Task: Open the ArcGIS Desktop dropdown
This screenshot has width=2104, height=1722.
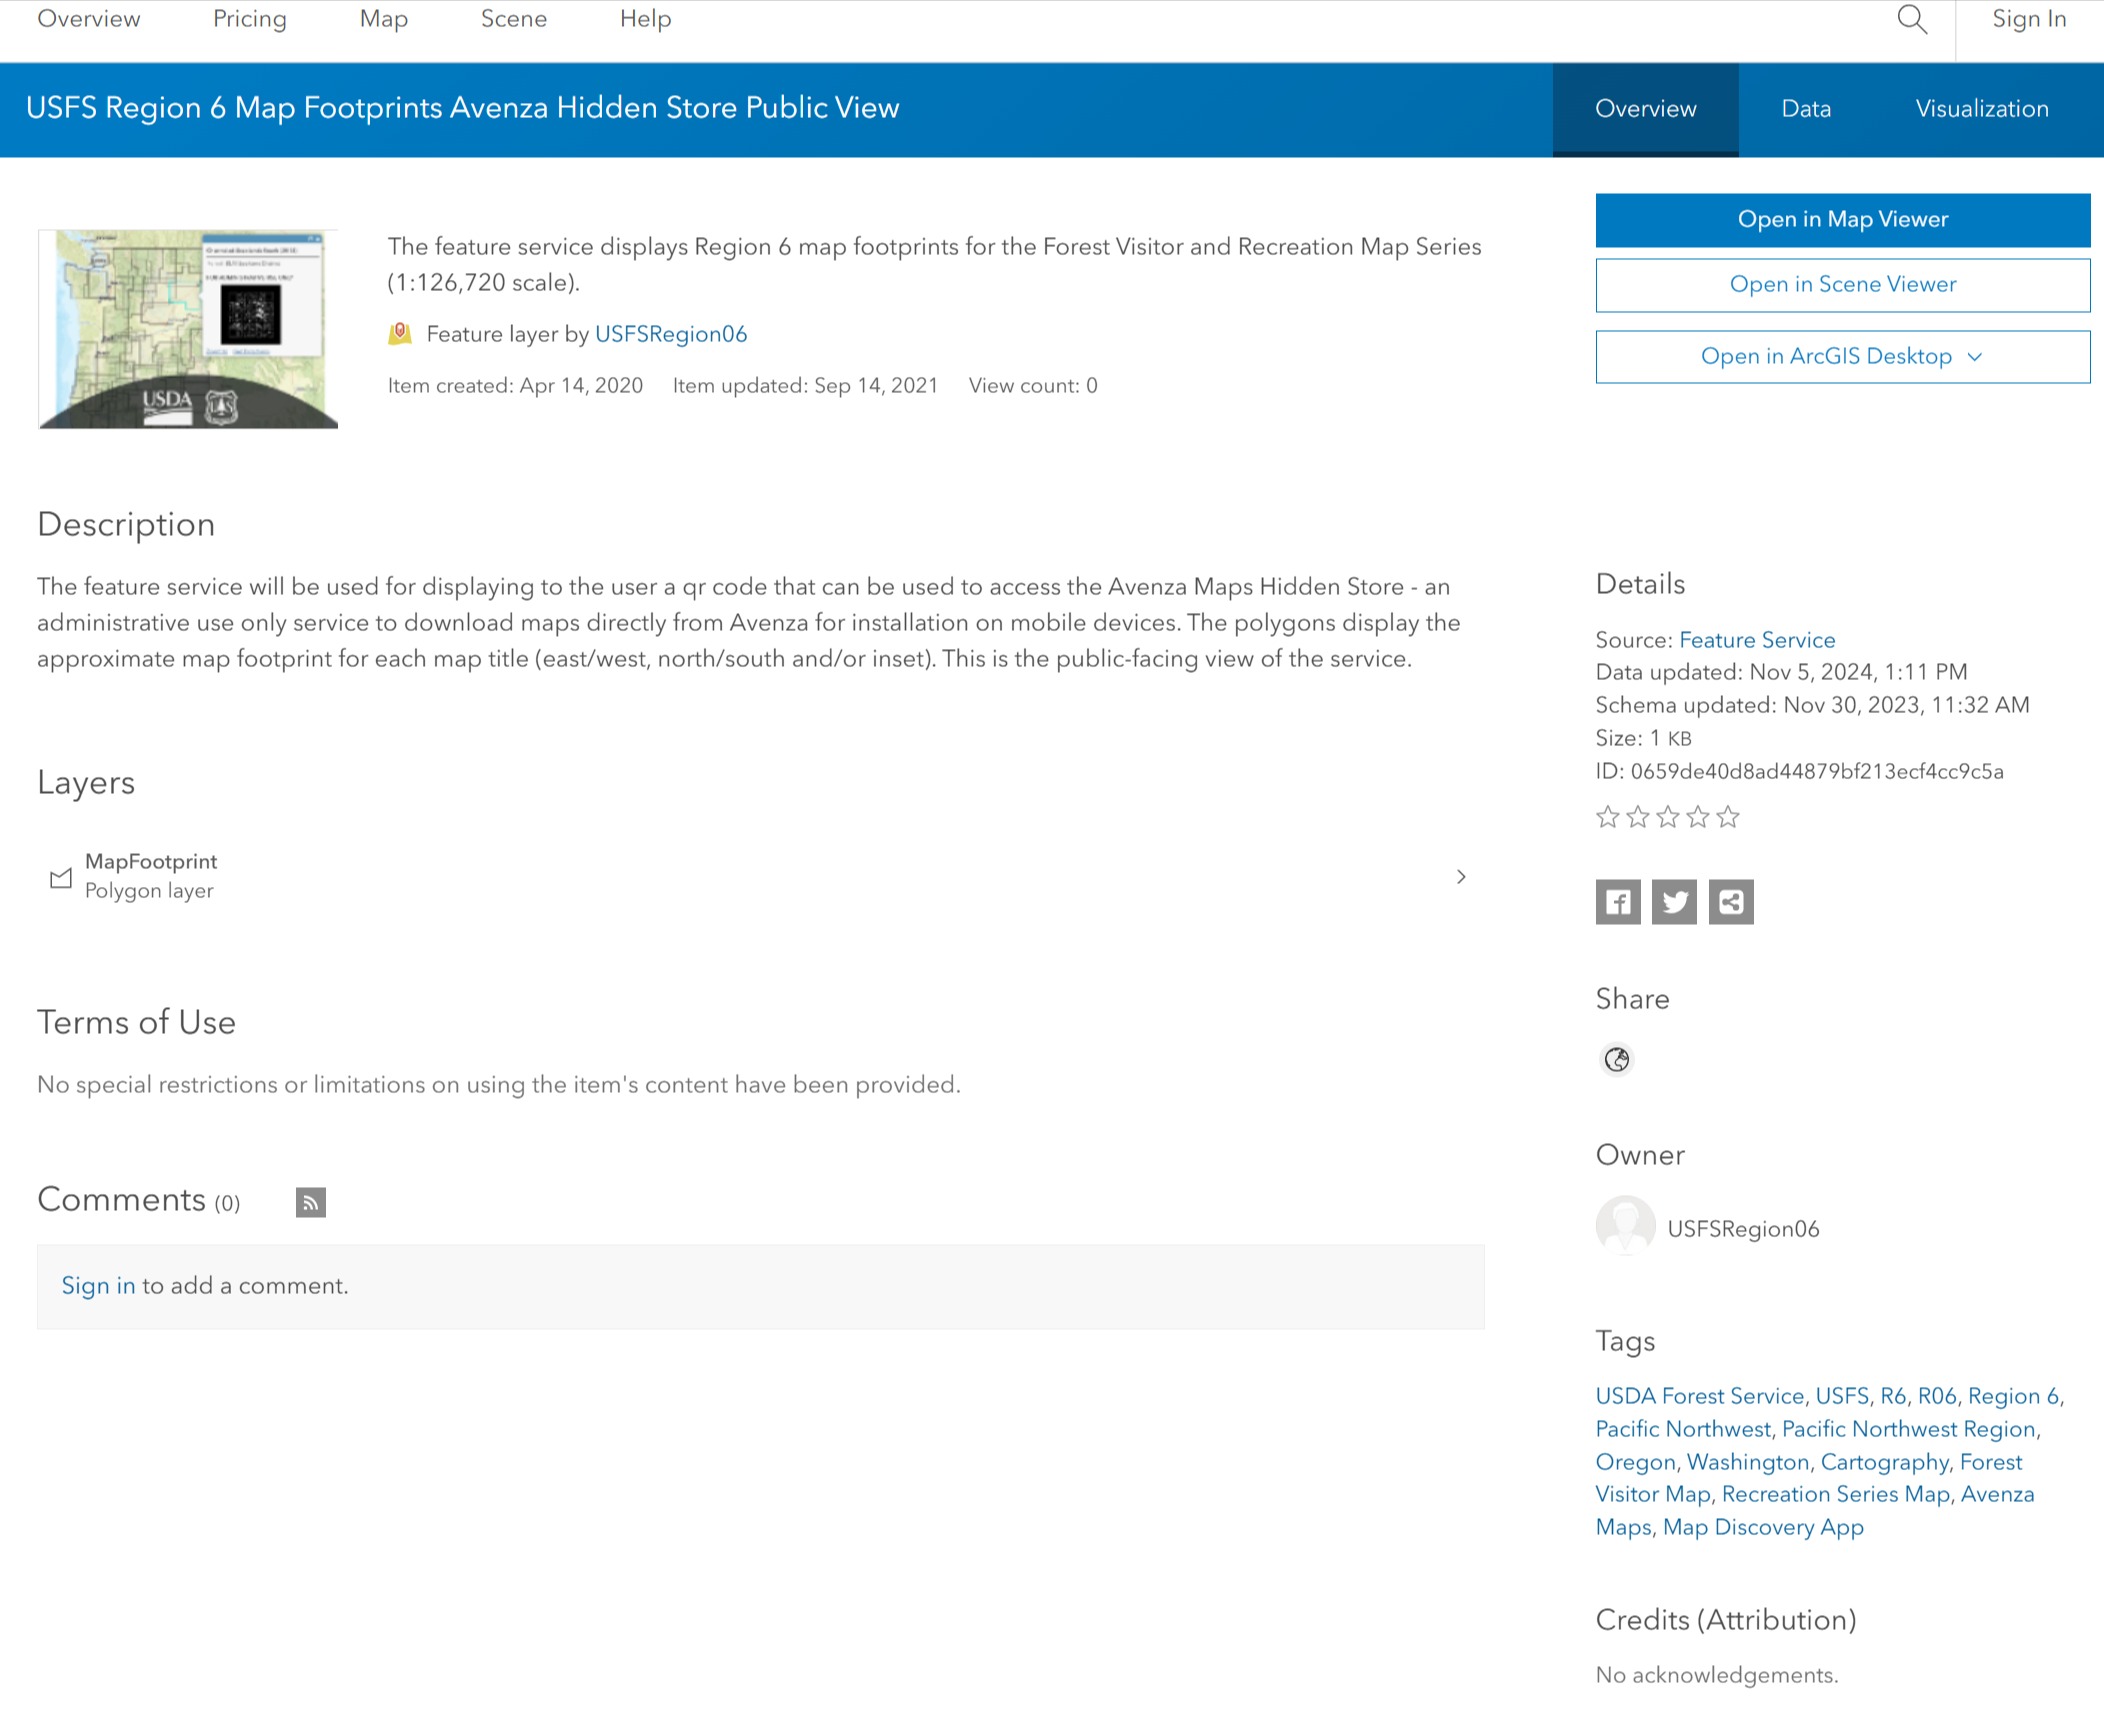Action: (x=1843, y=357)
